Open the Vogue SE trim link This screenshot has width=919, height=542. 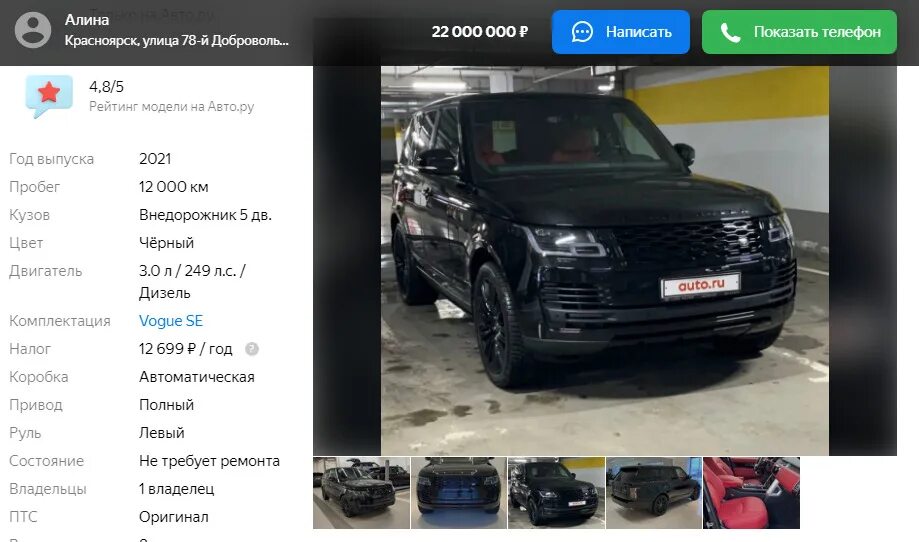point(171,321)
